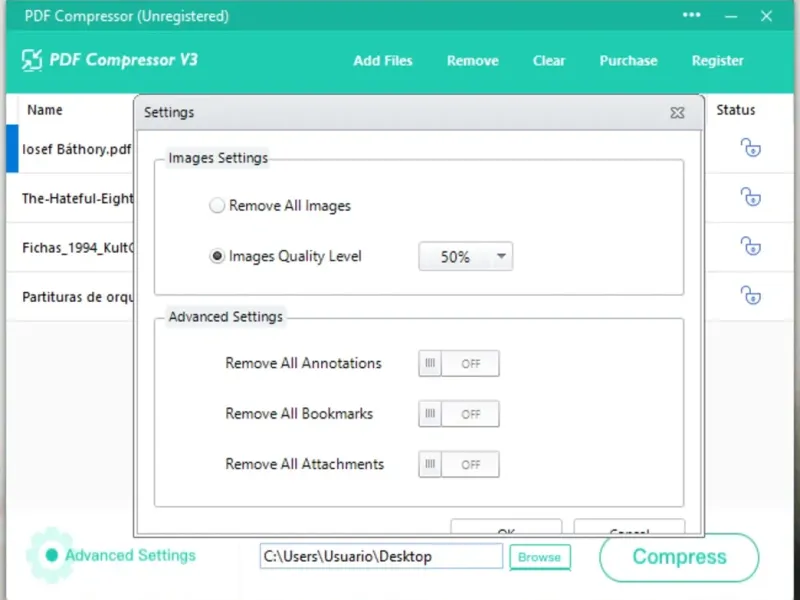Click Remove in the top toolbar
The image size is (800, 600).
point(472,61)
